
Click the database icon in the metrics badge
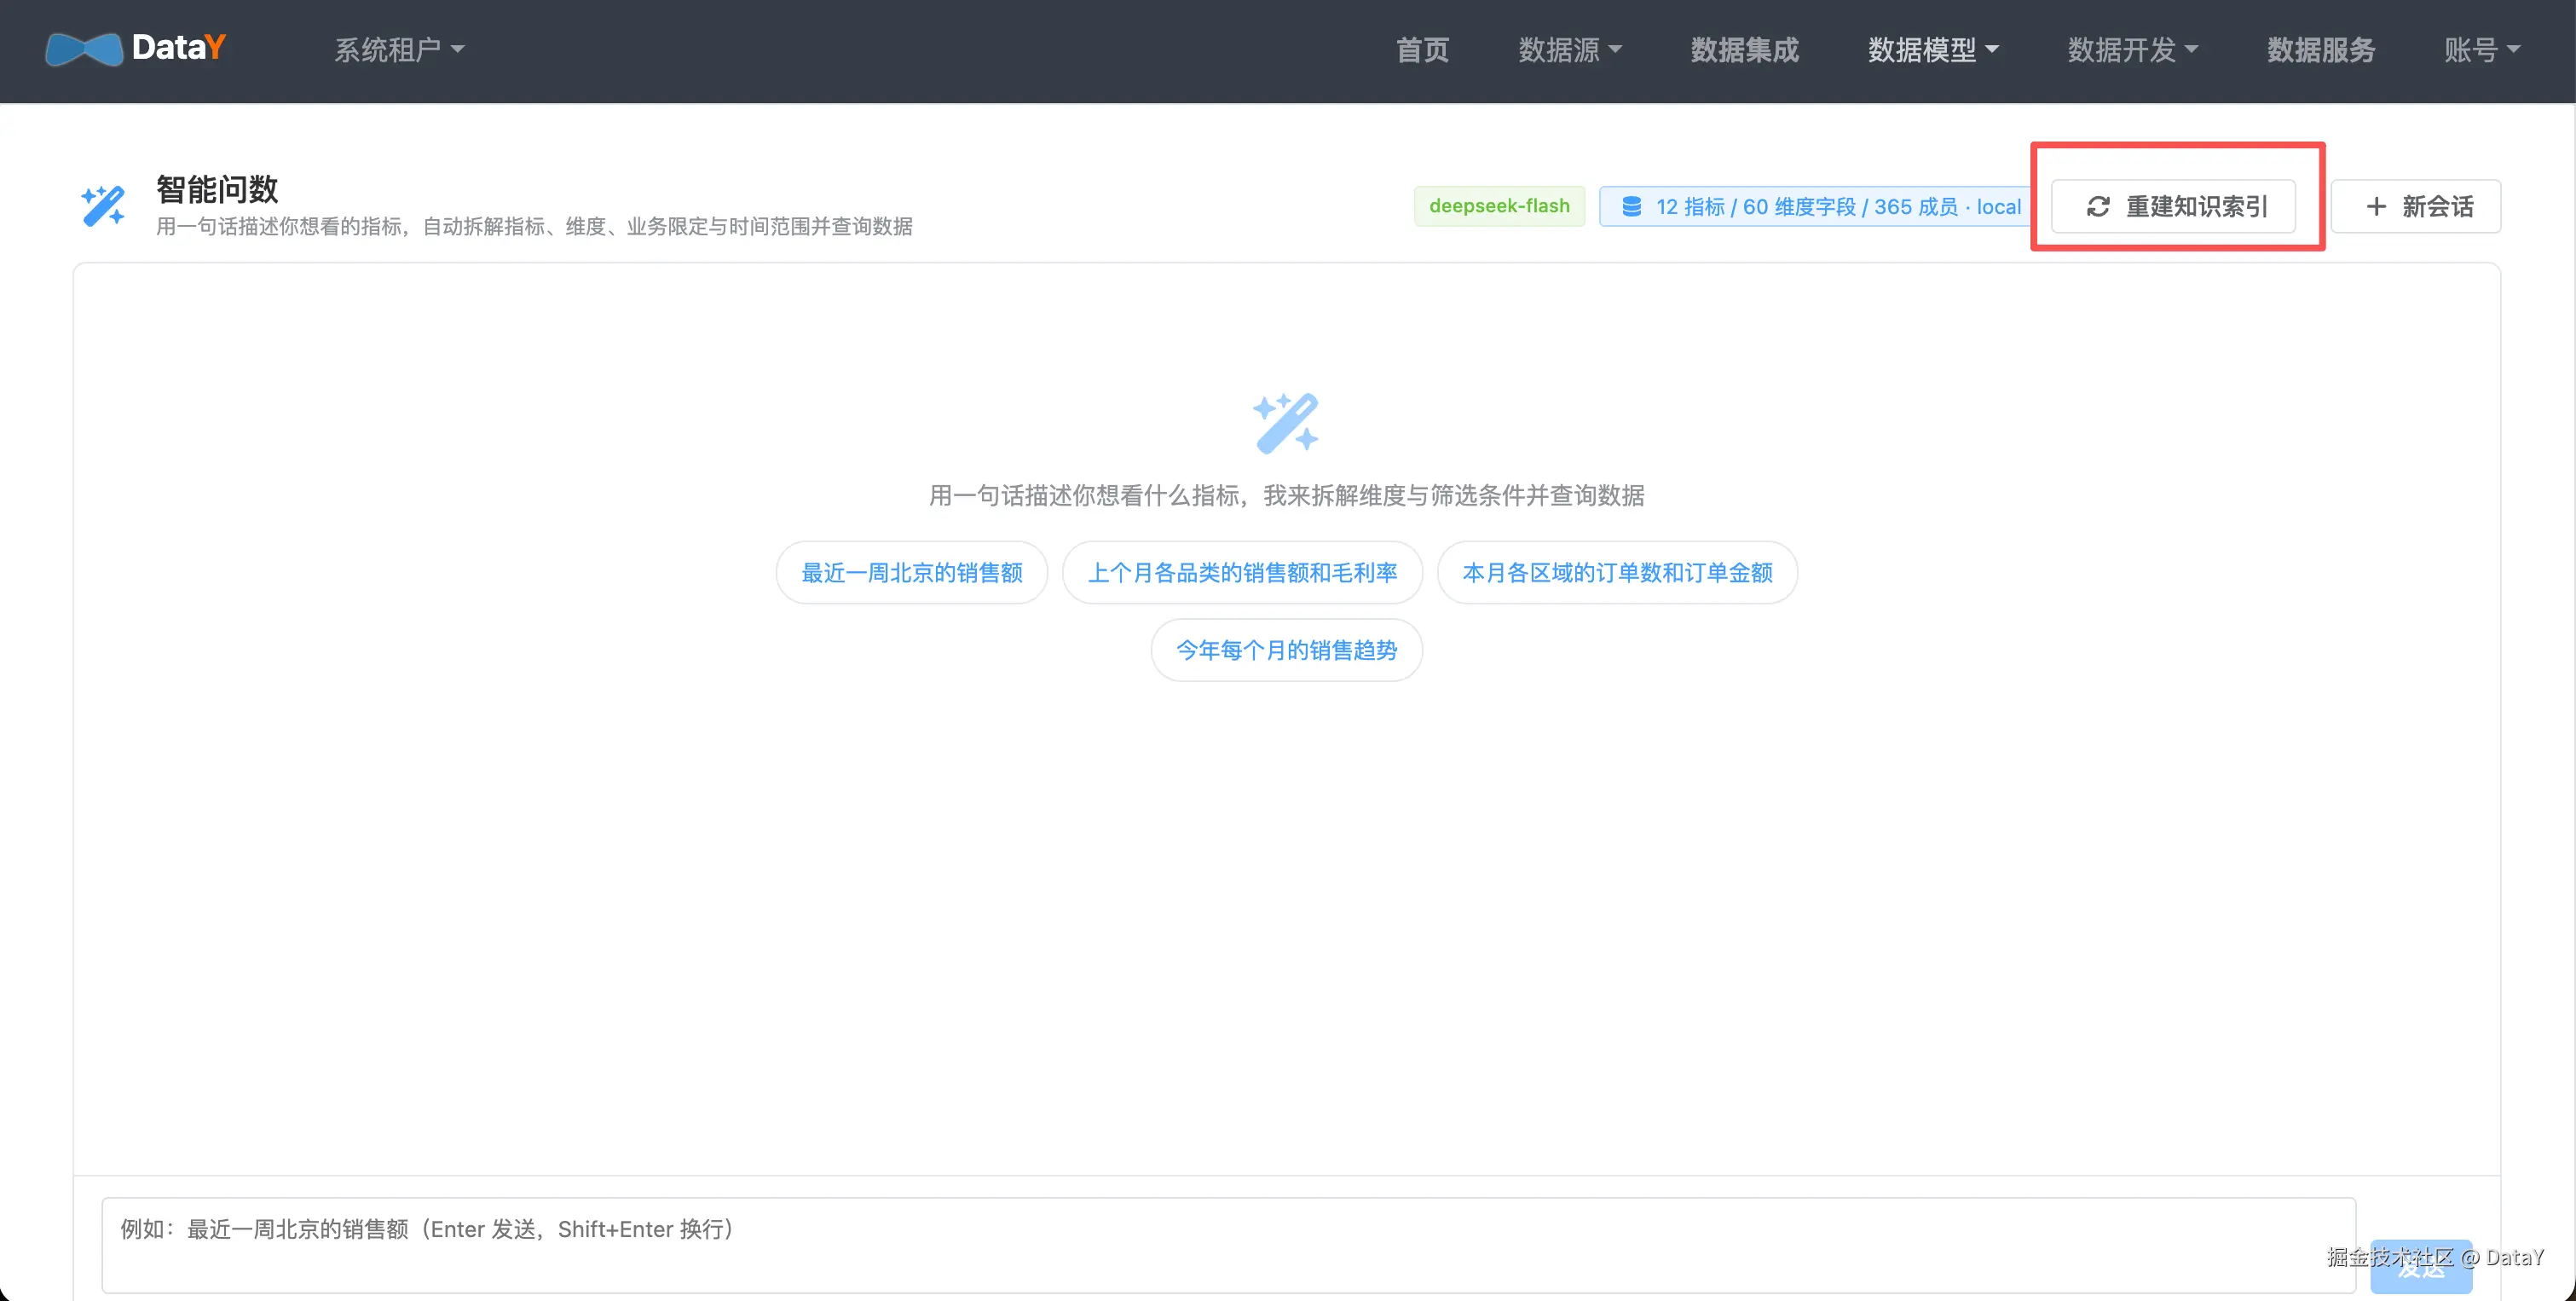[x=1631, y=206]
